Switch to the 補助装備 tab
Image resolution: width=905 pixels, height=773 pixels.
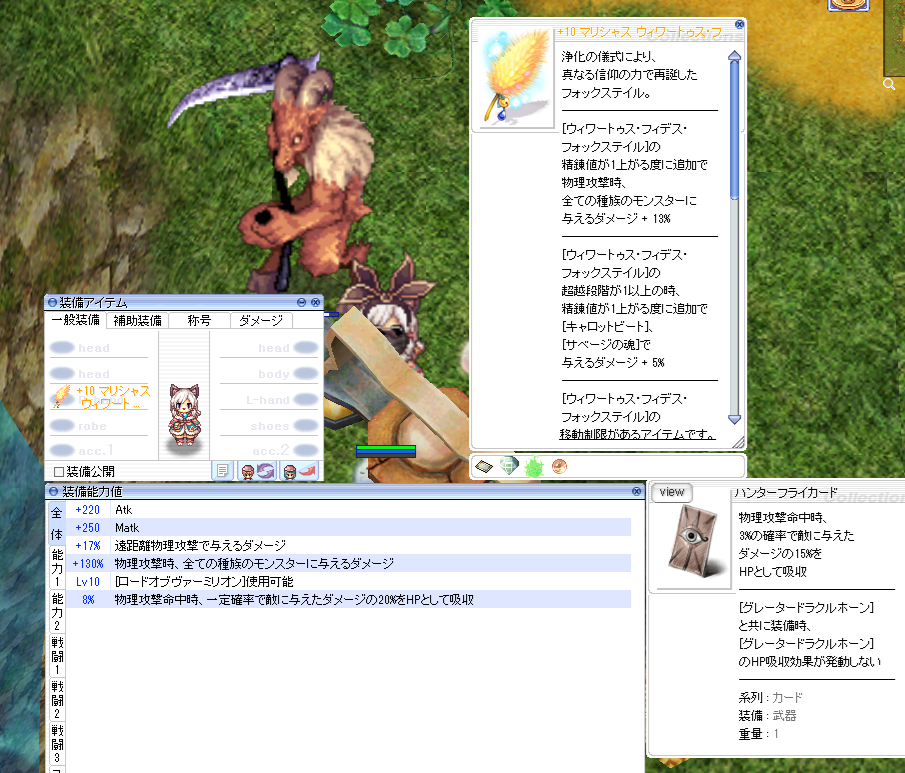coord(137,321)
